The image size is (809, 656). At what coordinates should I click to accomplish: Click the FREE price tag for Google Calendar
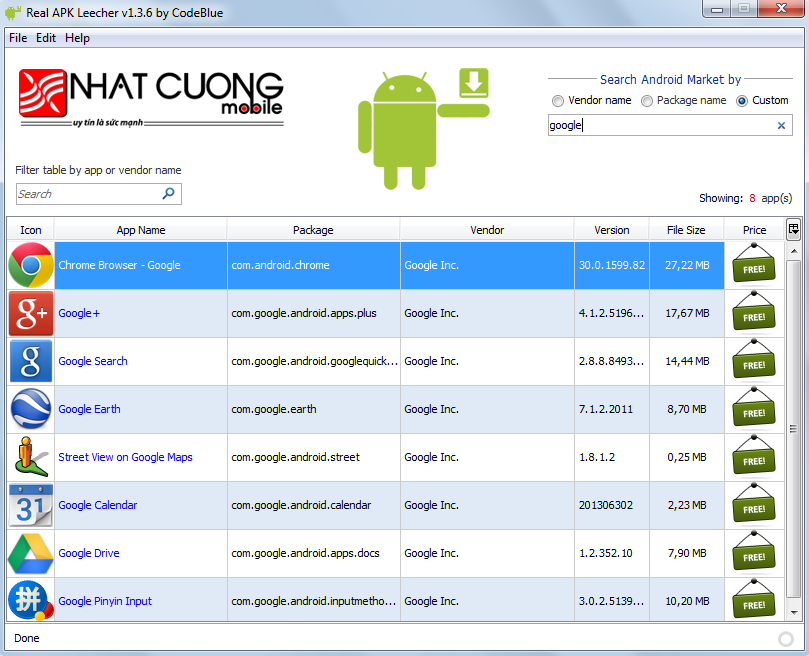pos(754,505)
